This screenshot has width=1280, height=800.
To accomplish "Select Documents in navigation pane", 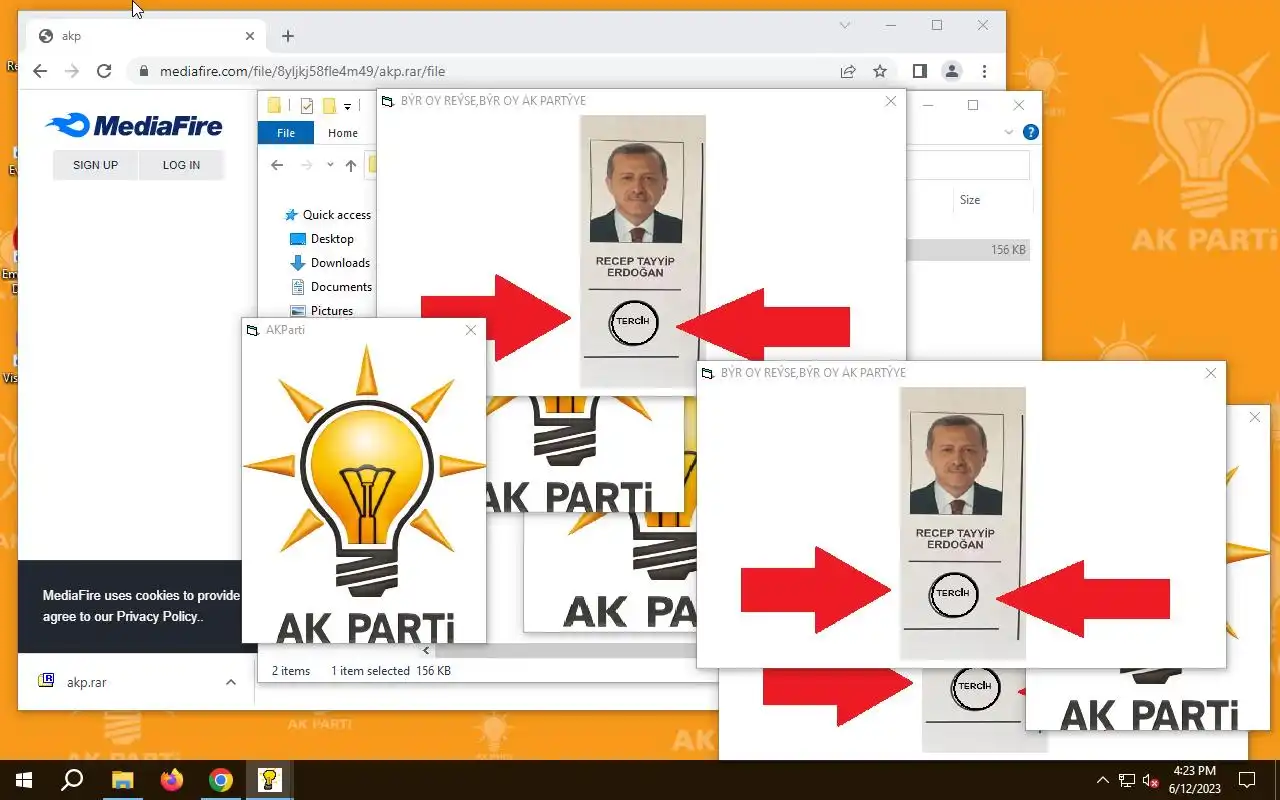I will point(331,287).
